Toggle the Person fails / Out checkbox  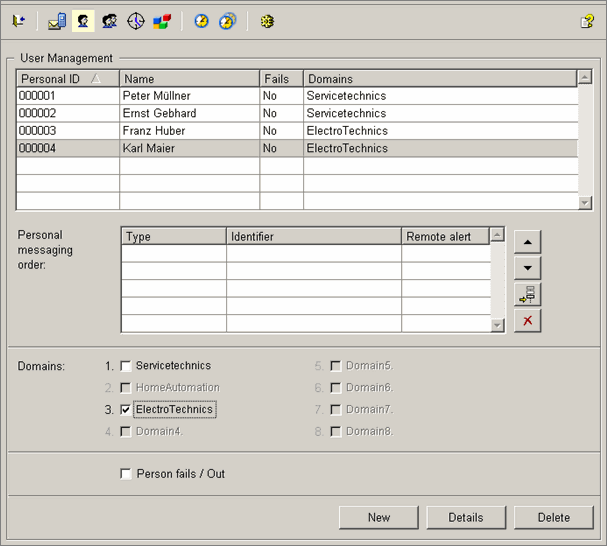pyautogui.click(x=126, y=474)
